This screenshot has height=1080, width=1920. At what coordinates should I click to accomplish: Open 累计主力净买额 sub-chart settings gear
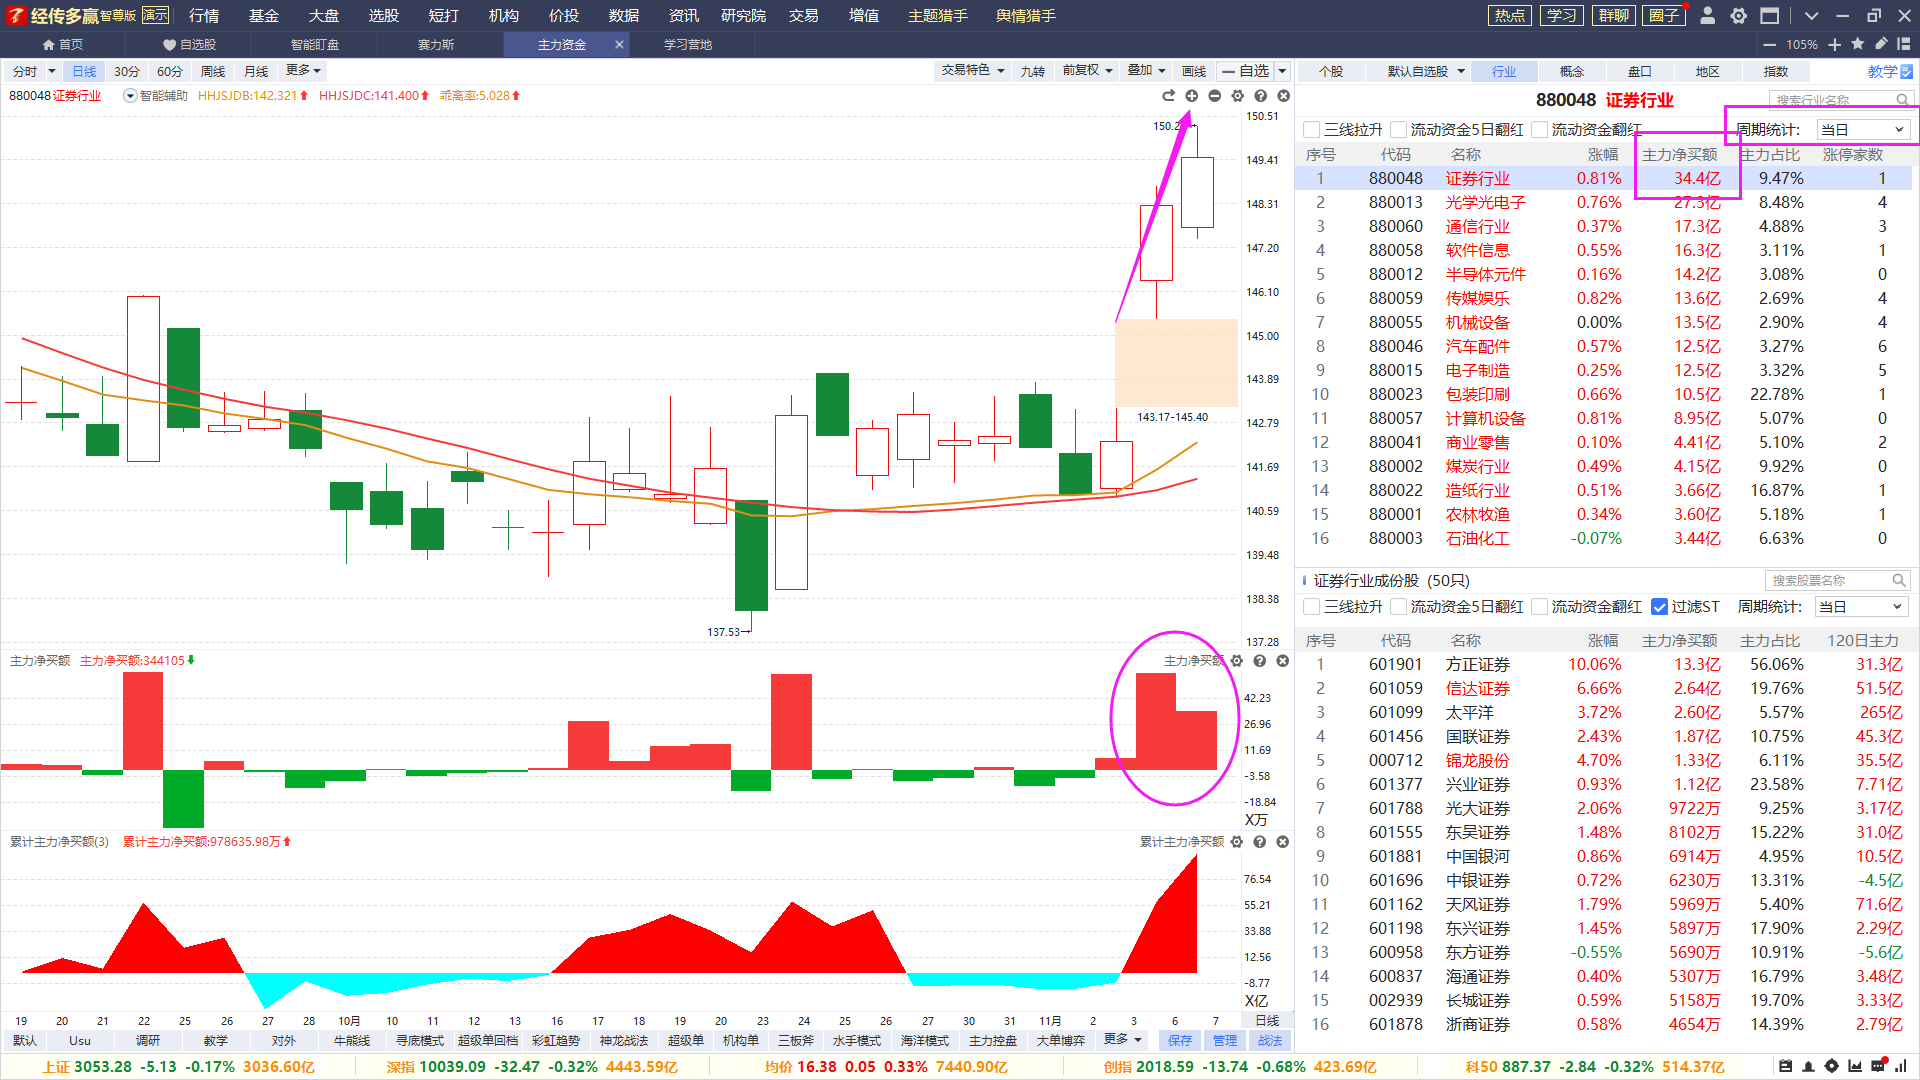(1237, 842)
